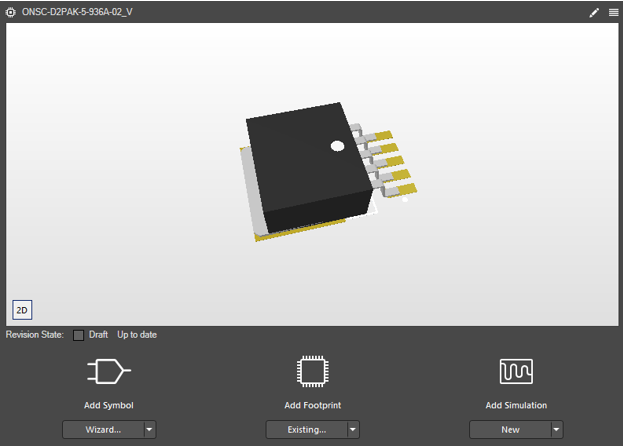Click the component chip icon beside the title
Image resolution: width=623 pixels, height=446 pixels.
(11, 12)
